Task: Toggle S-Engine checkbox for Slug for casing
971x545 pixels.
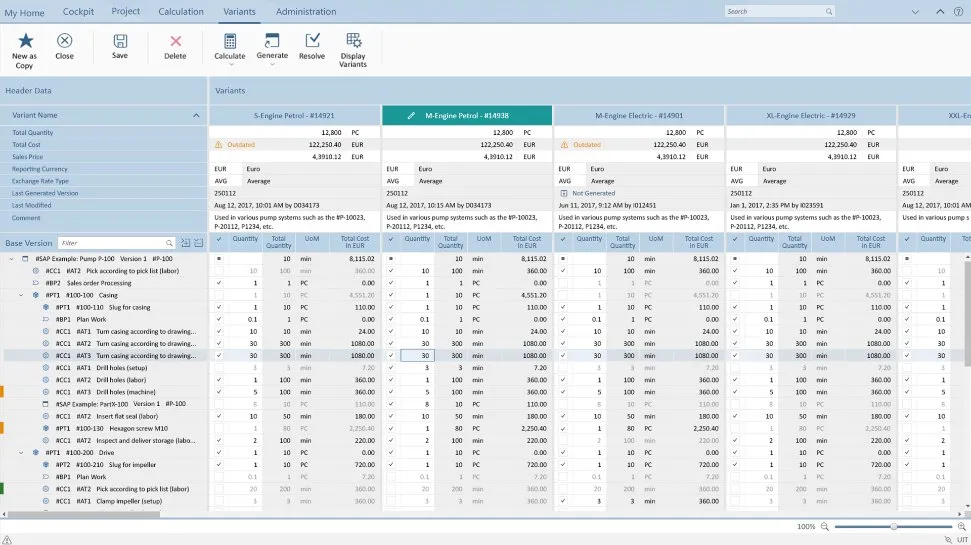Action: coord(218,307)
